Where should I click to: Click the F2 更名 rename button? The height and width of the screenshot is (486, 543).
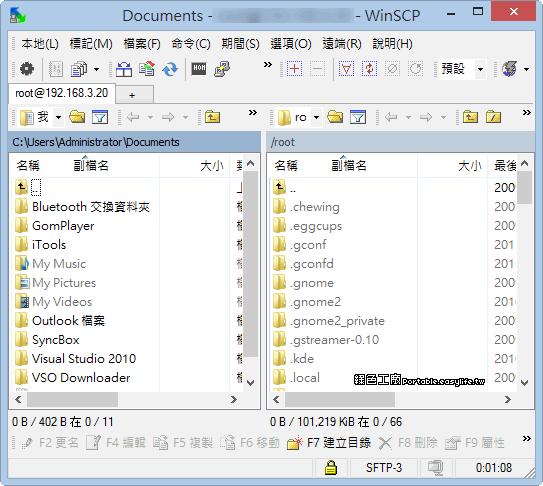pos(50,443)
